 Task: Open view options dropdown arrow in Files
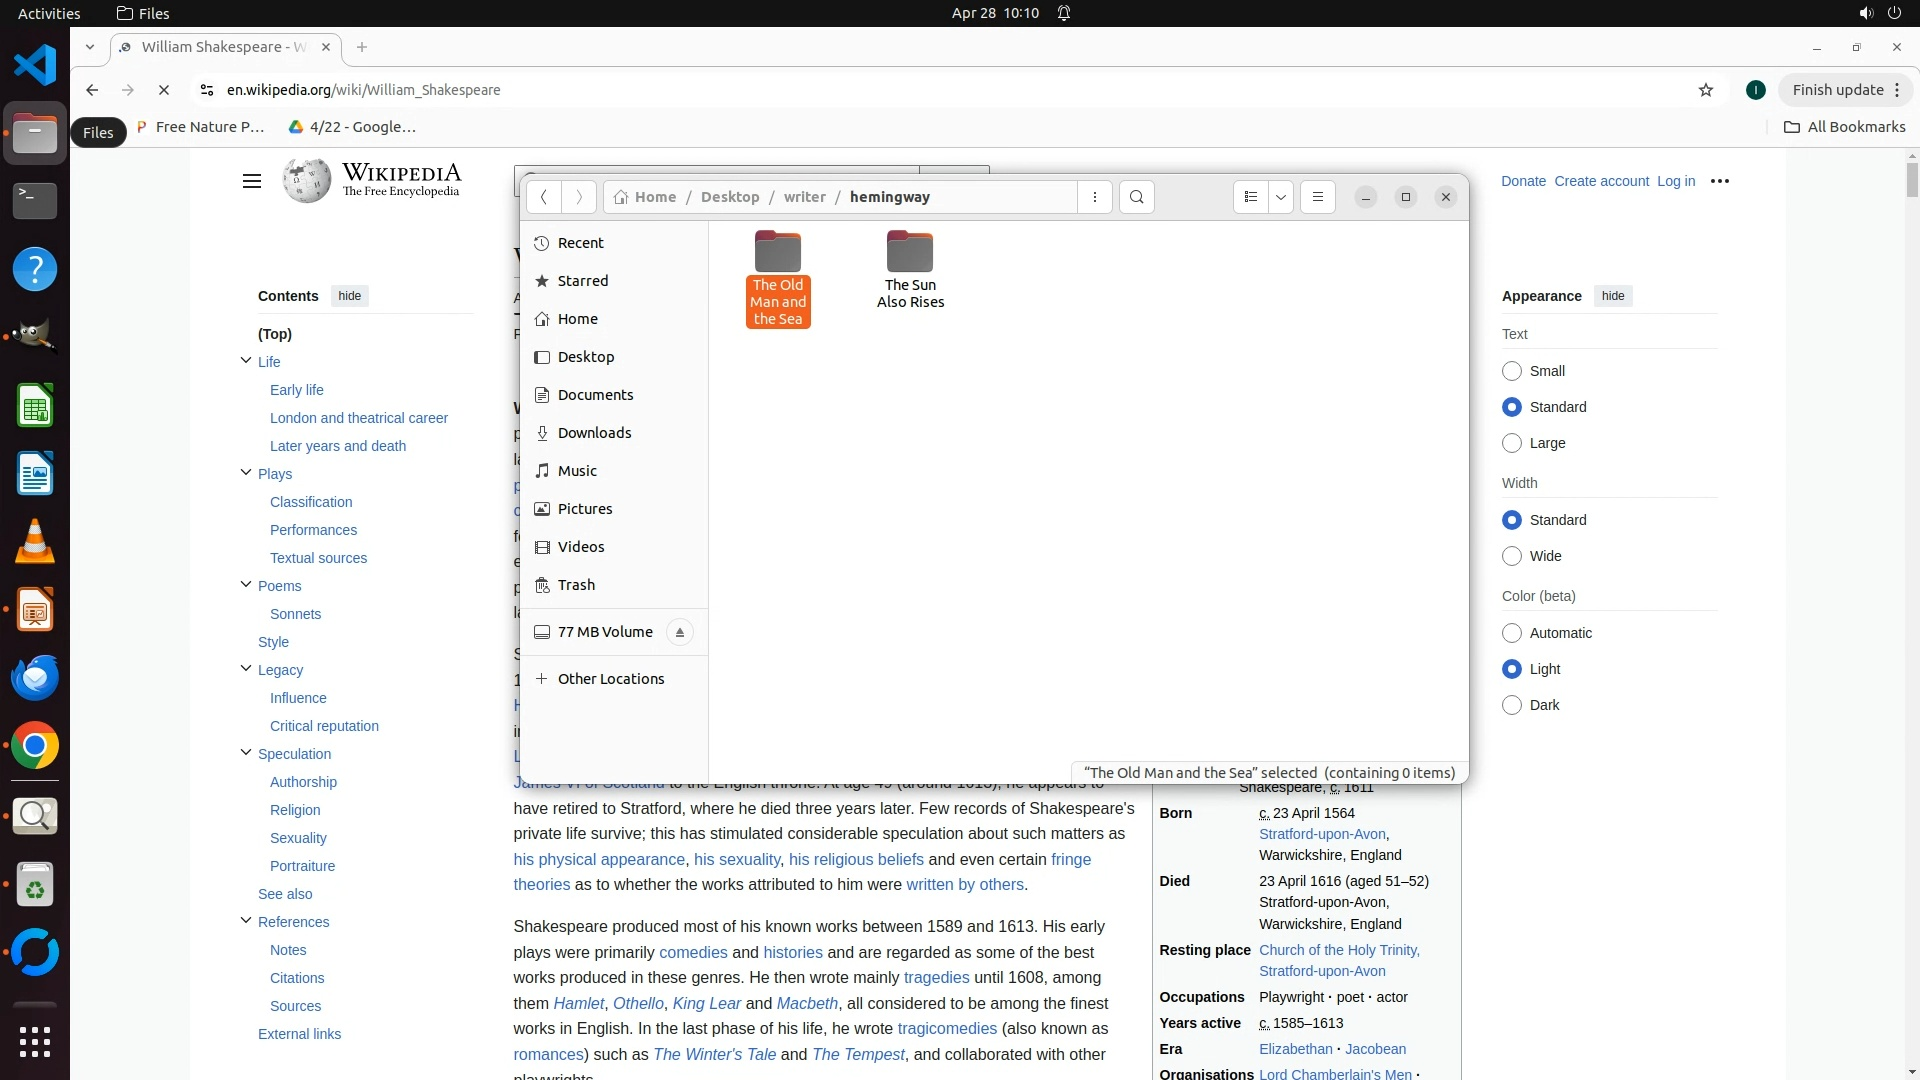pyautogui.click(x=1281, y=197)
